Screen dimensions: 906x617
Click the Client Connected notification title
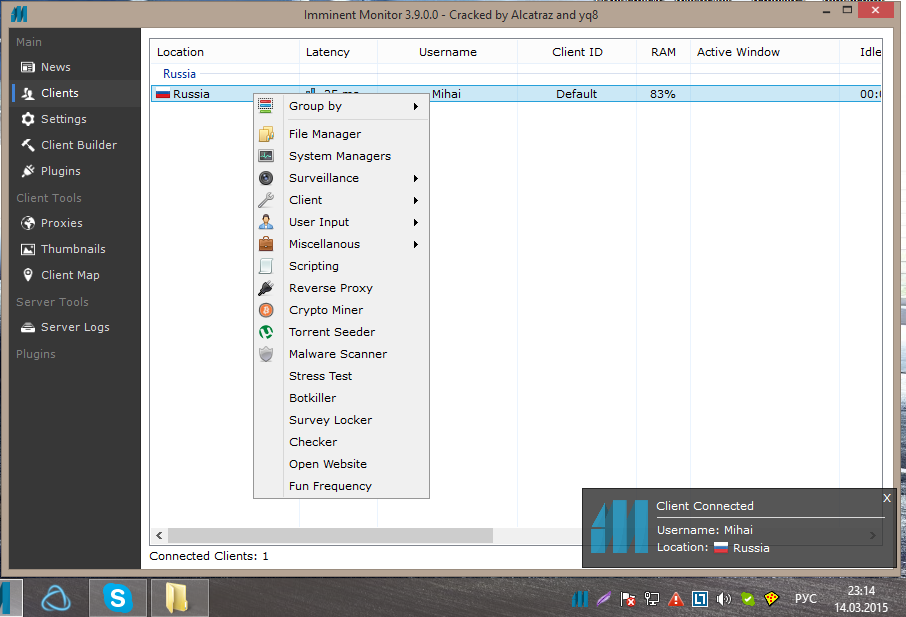tap(705, 506)
